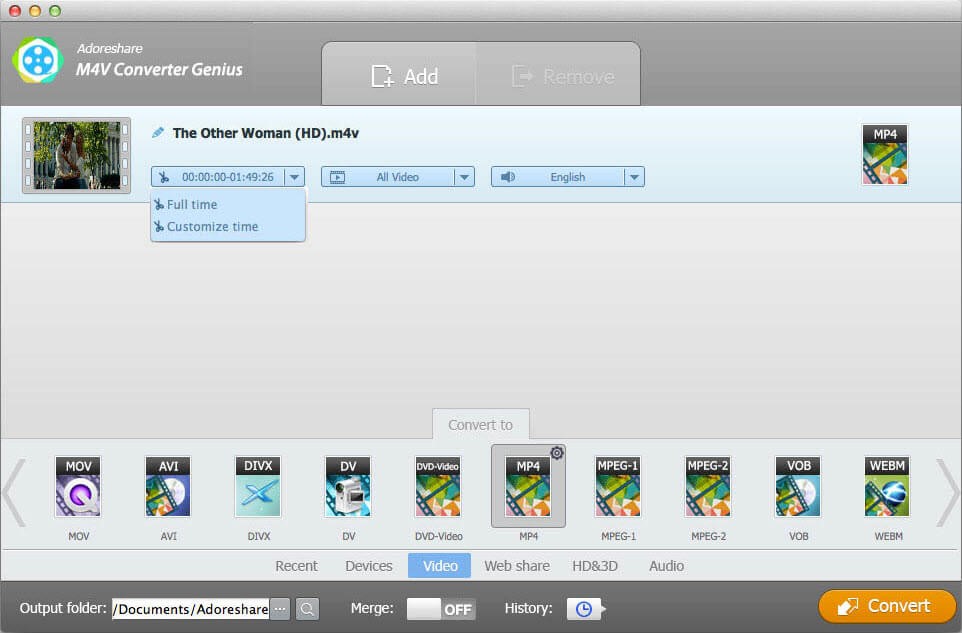This screenshot has height=633, width=962.
Task: Open conversion history clock icon
Action: tap(585, 608)
